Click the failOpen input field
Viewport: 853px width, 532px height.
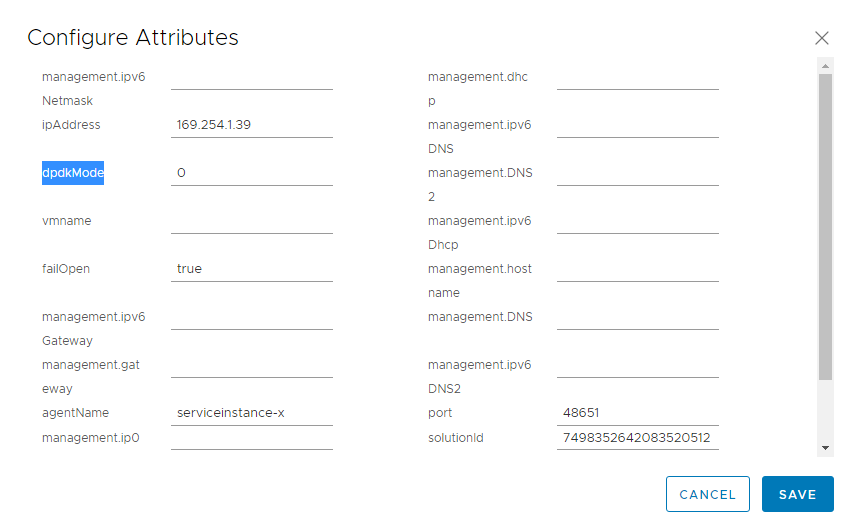251,269
